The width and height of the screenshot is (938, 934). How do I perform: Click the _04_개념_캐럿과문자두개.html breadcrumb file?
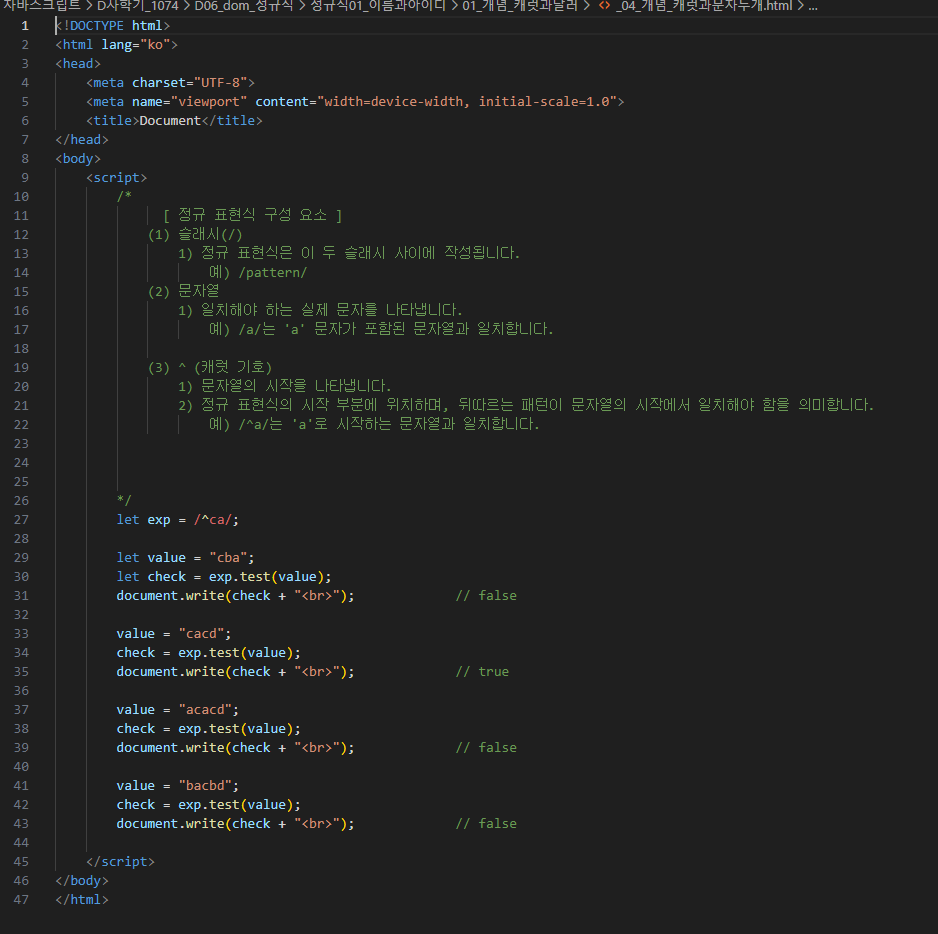(x=704, y=6)
